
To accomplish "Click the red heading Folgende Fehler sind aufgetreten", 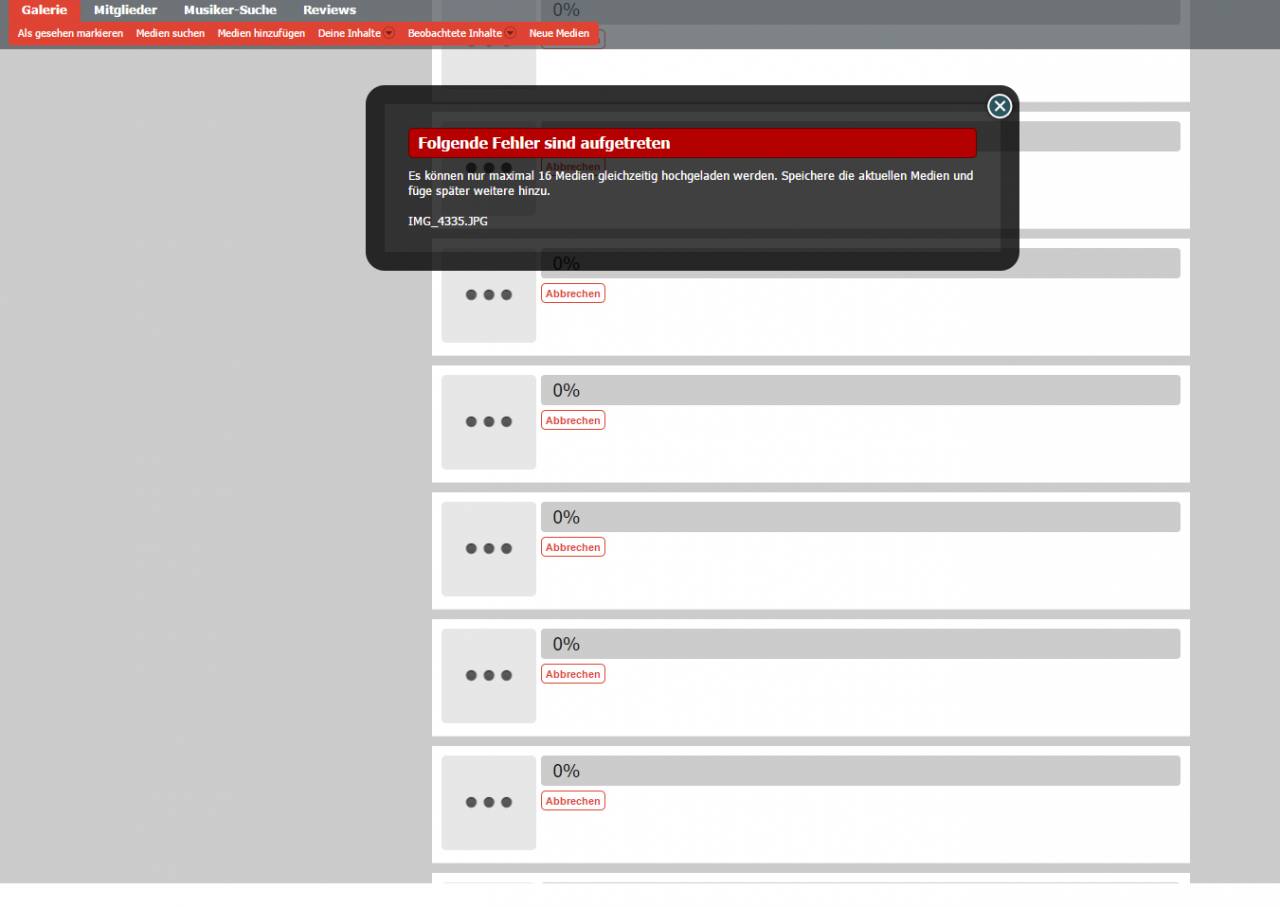I will (x=692, y=143).
